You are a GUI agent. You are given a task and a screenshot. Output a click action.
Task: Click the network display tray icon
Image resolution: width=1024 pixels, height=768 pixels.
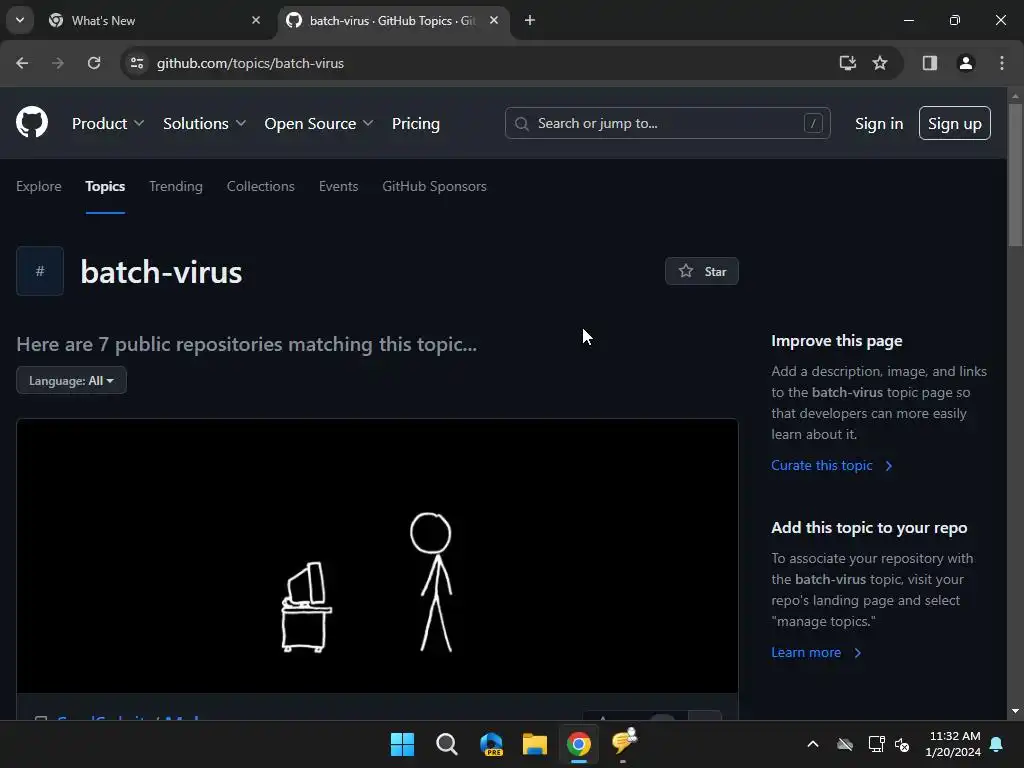876,744
